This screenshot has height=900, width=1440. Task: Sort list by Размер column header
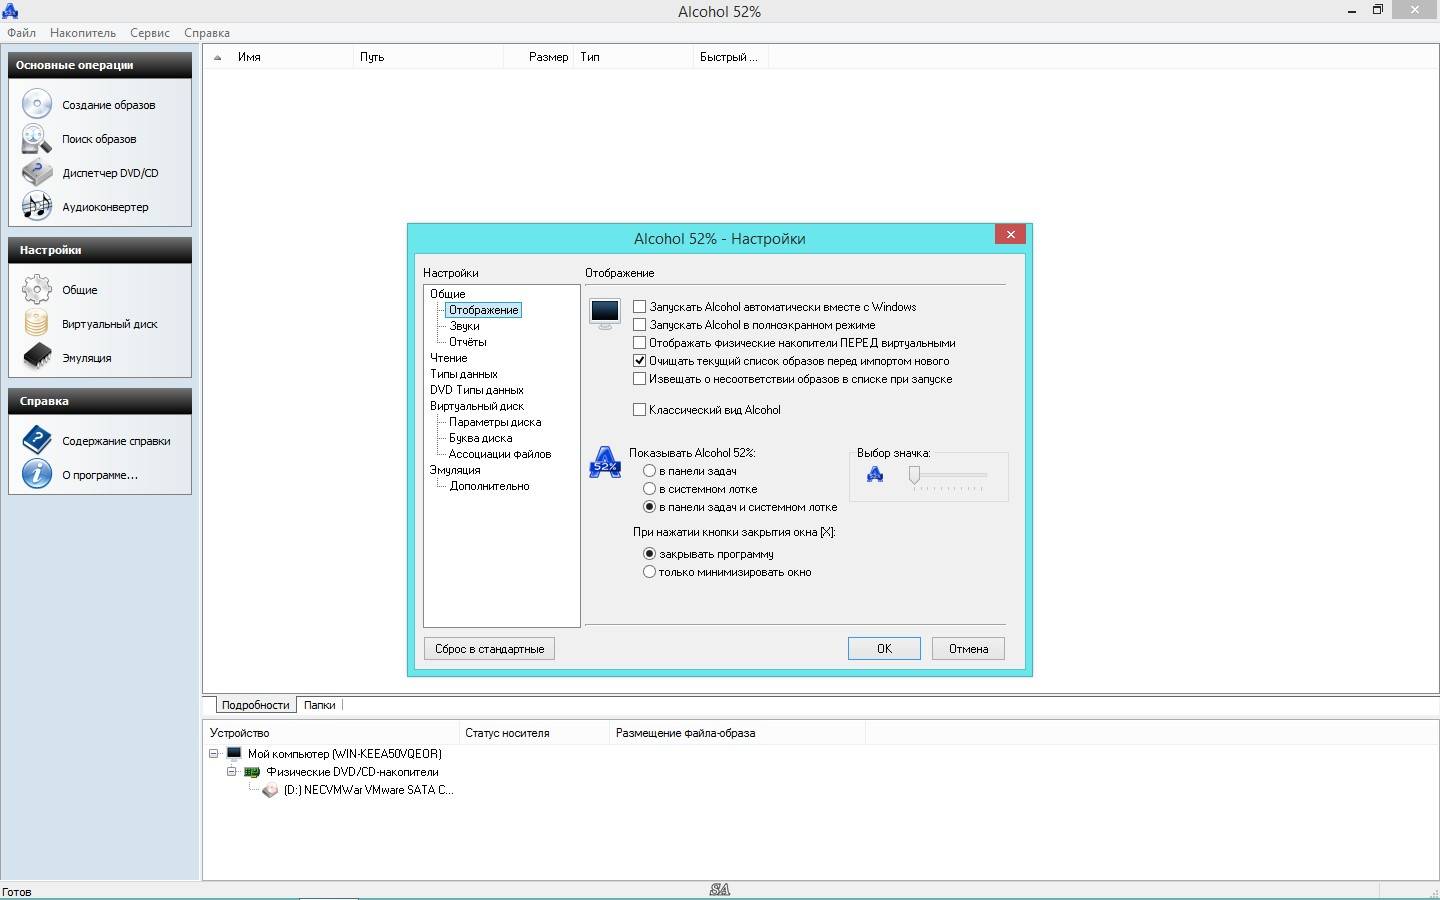pos(538,57)
